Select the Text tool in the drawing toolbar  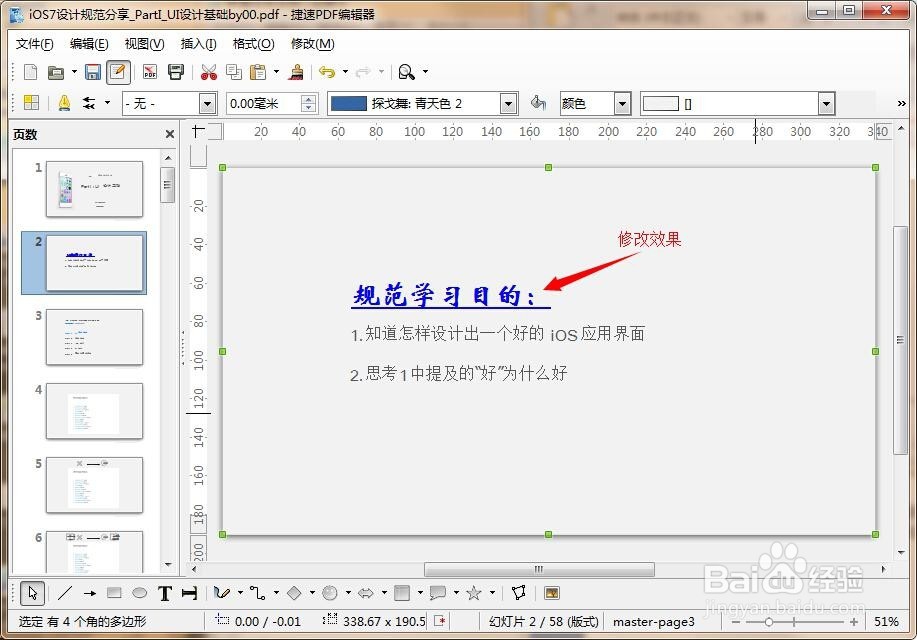[x=166, y=592]
